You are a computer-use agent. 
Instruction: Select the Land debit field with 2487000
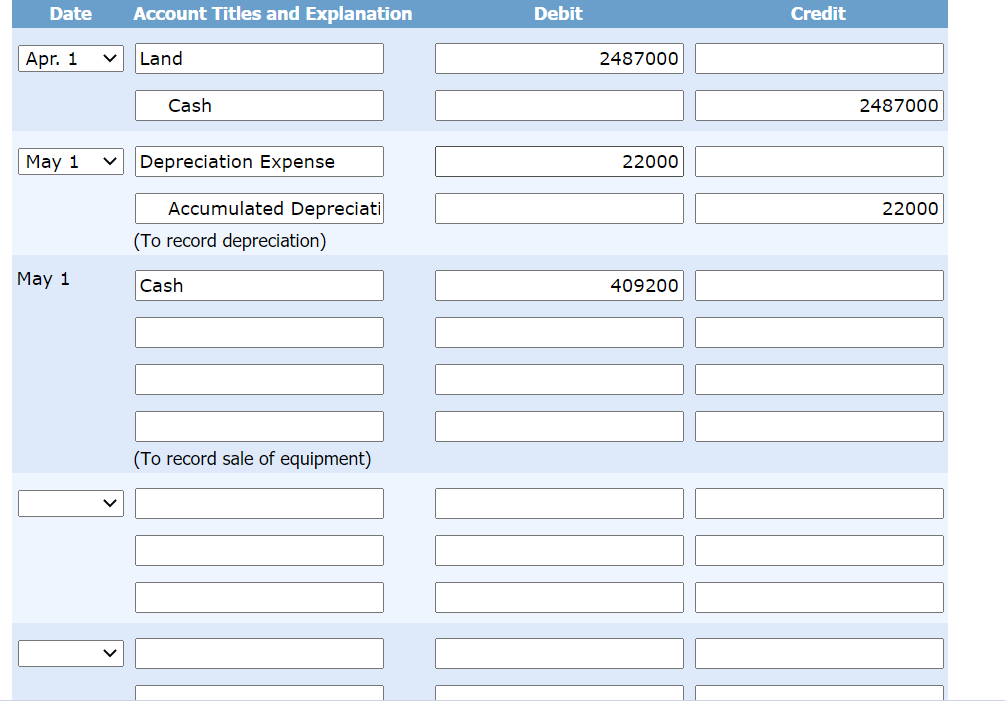click(x=560, y=59)
